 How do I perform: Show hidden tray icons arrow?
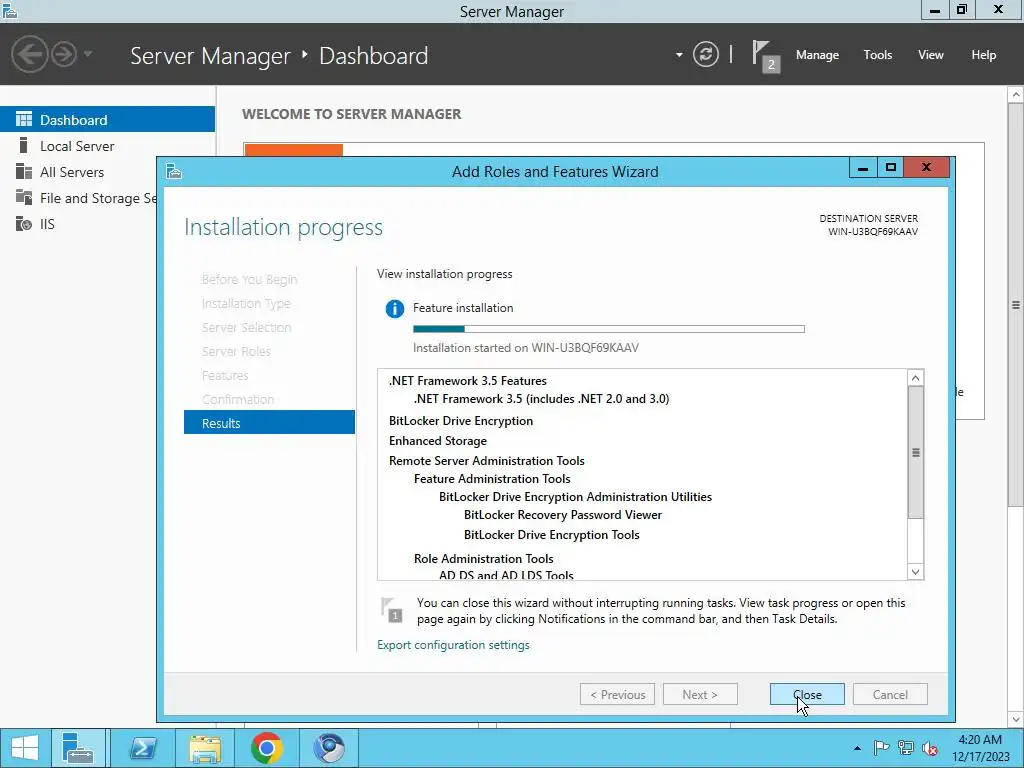click(x=857, y=748)
